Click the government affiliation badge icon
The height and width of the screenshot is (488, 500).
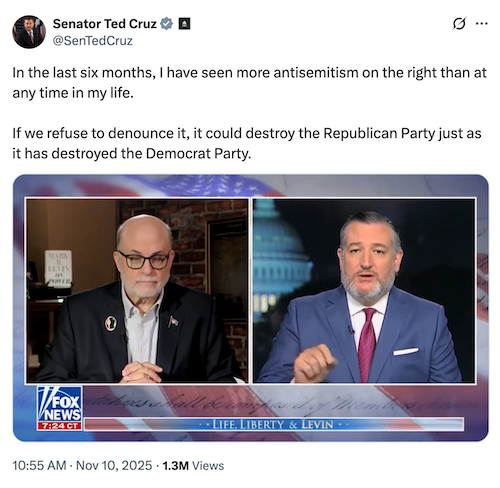(184, 24)
